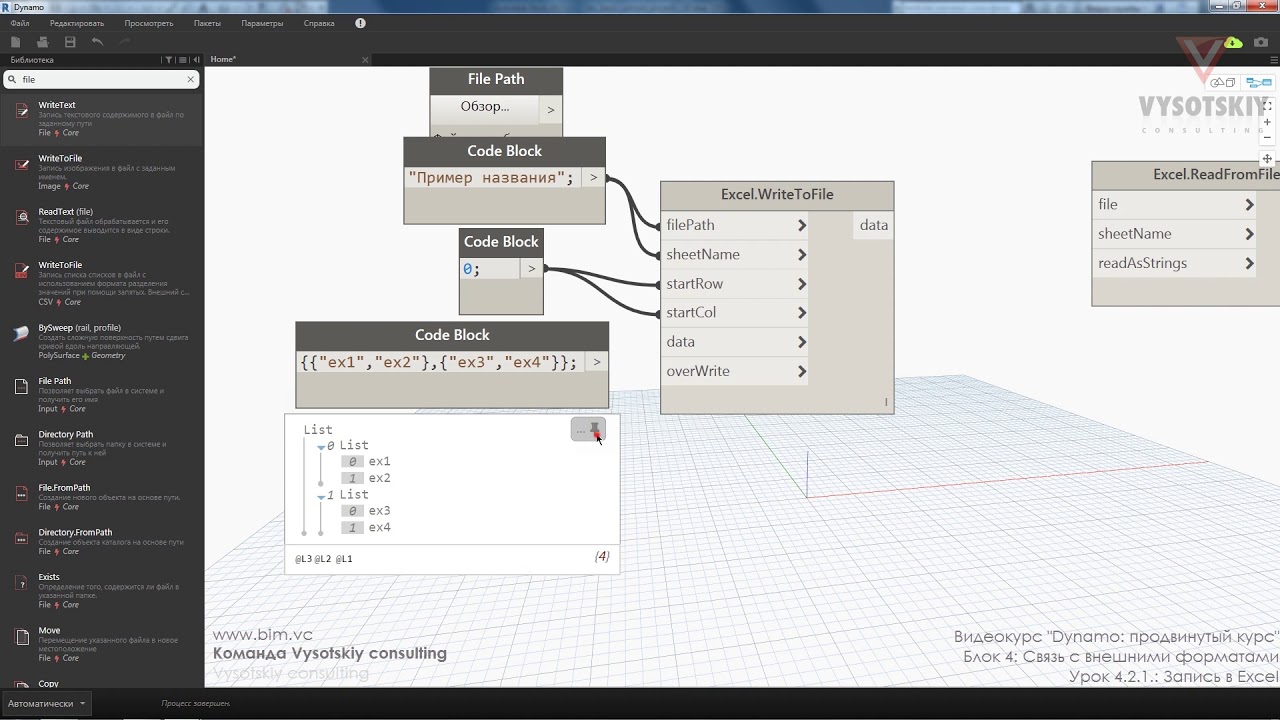Switch to geometry background preview view
Viewport: 1280px width, 720px height.
click(1222, 82)
